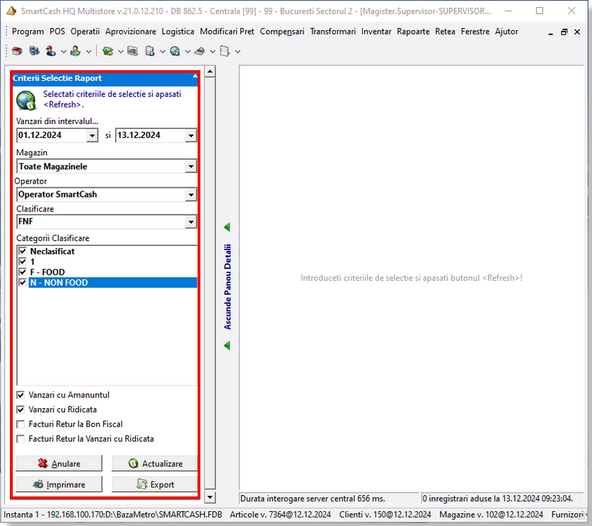Image resolution: width=592 pixels, height=526 pixels.
Task: Click the Export button
Action: pos(154,484)
